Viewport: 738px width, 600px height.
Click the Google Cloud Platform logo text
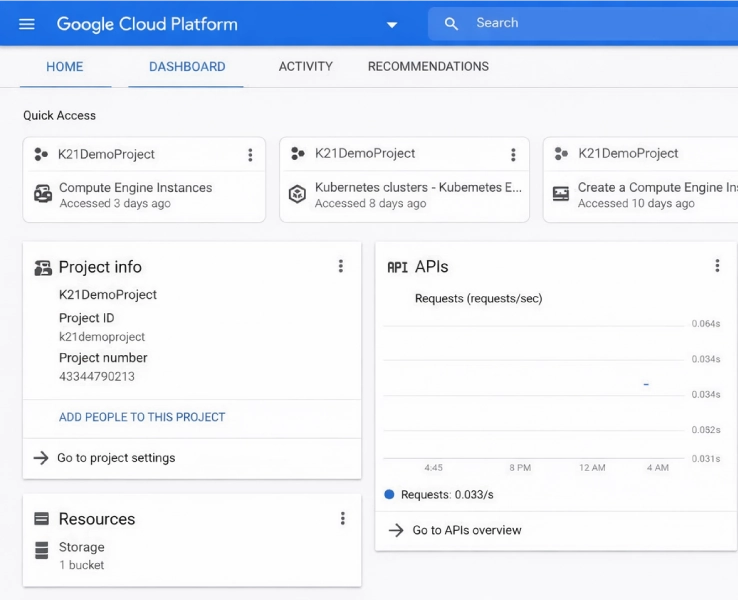147,24
